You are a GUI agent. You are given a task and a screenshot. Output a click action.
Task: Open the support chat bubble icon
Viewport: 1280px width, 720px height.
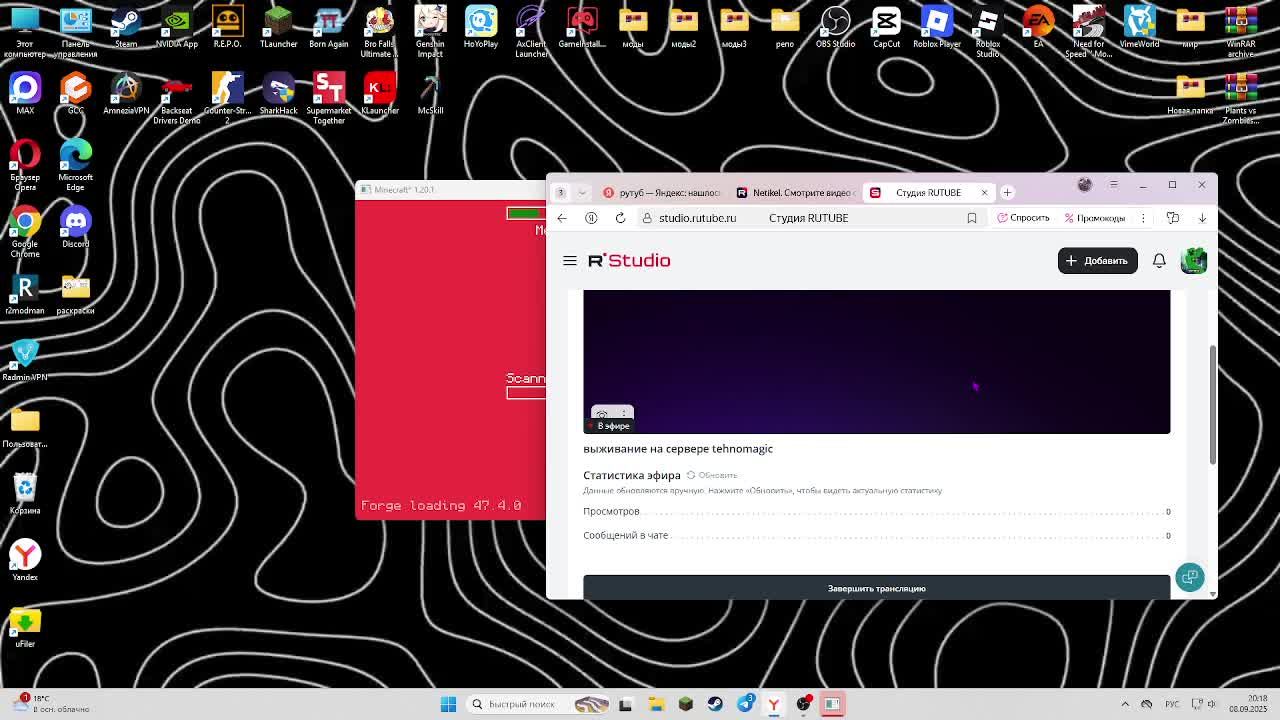pos(1189,577)
